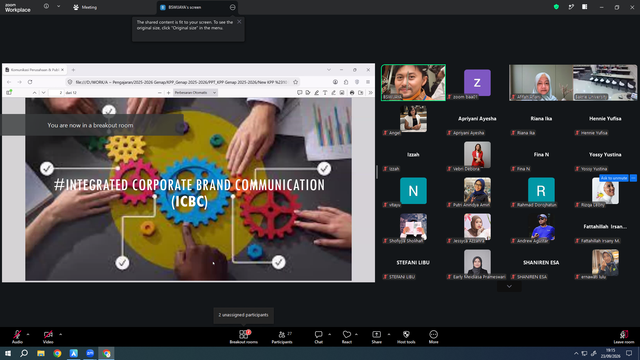640x360 pixels.
Task: Zoom in the PDF with plus
Action: coord(168,93)
